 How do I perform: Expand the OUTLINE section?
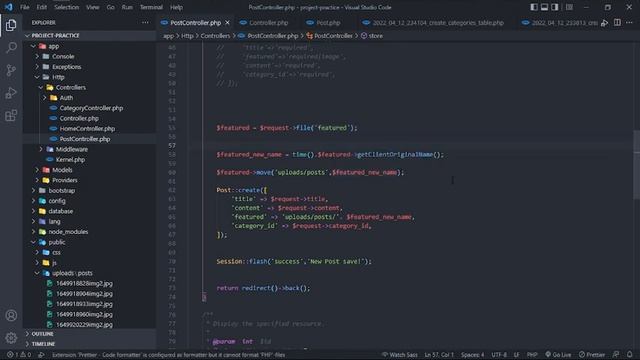click(x=42, y=334)
